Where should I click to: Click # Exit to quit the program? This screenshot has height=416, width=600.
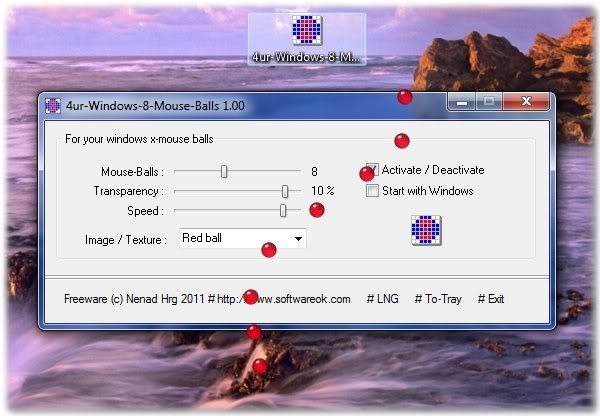[491, 299]
